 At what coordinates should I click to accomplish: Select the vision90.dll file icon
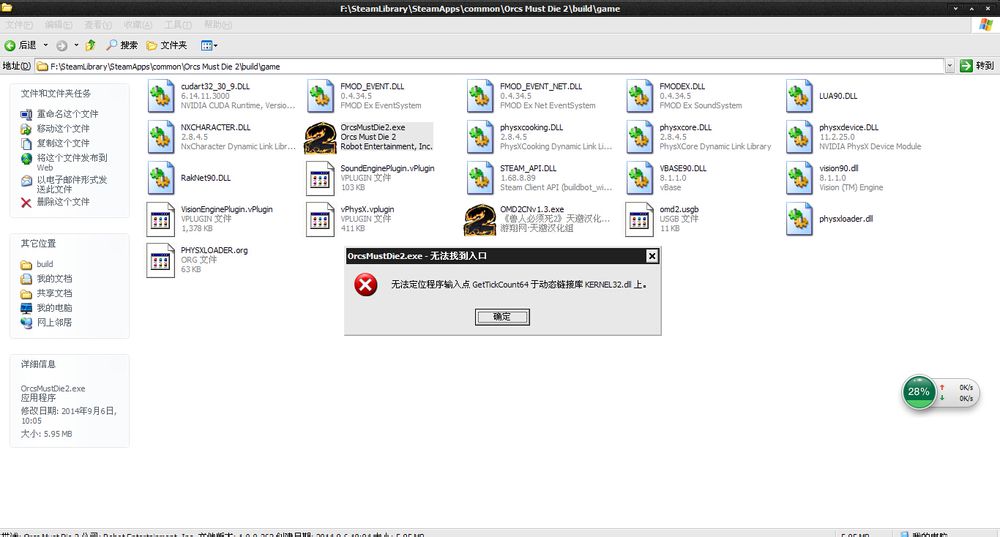(x=799, y=178)
